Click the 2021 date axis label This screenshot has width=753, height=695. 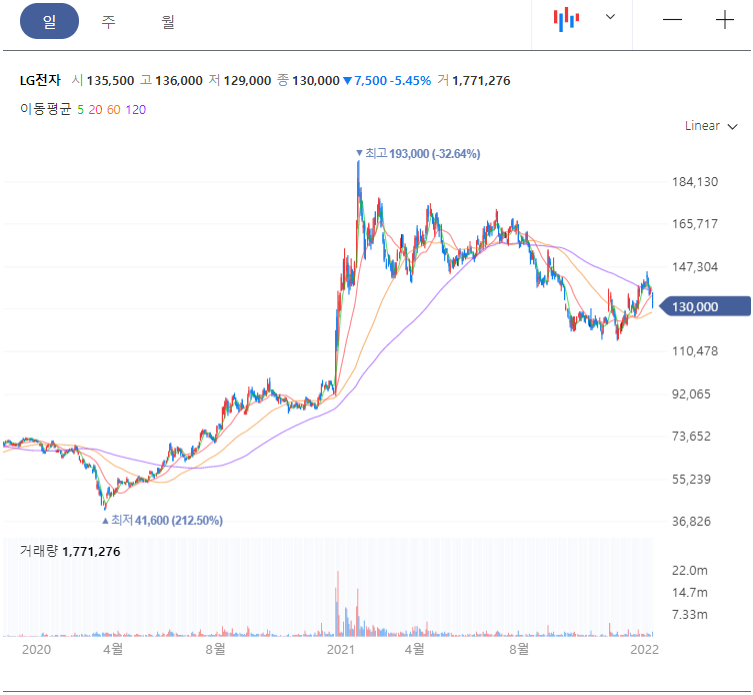point(340,650)
